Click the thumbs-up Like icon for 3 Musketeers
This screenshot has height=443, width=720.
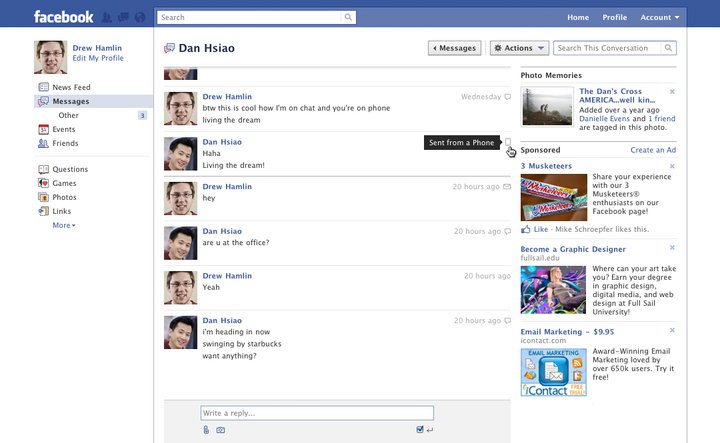pos(526,229)
